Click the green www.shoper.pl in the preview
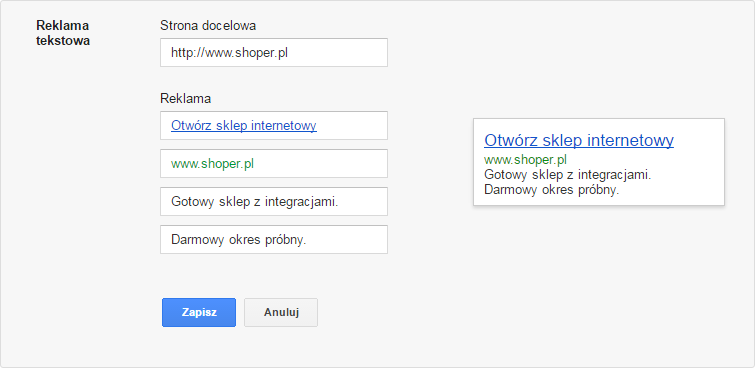The image size is (755, 368). pyautogui.click(x=525, y=159)
